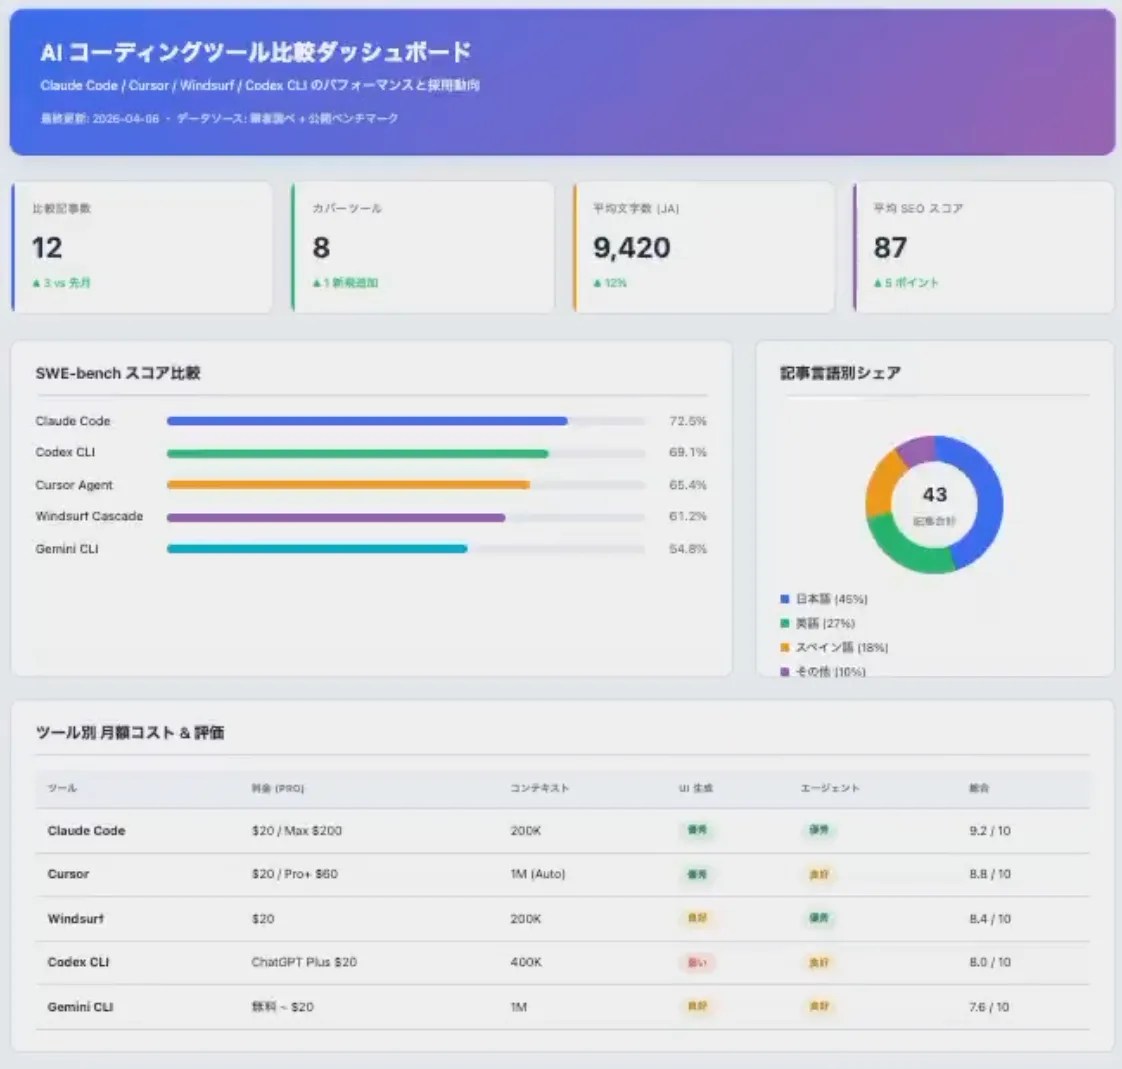Click the green 英語 (27%) legend swatch
1122x1069 pixels.
click(x=784, y=623)
